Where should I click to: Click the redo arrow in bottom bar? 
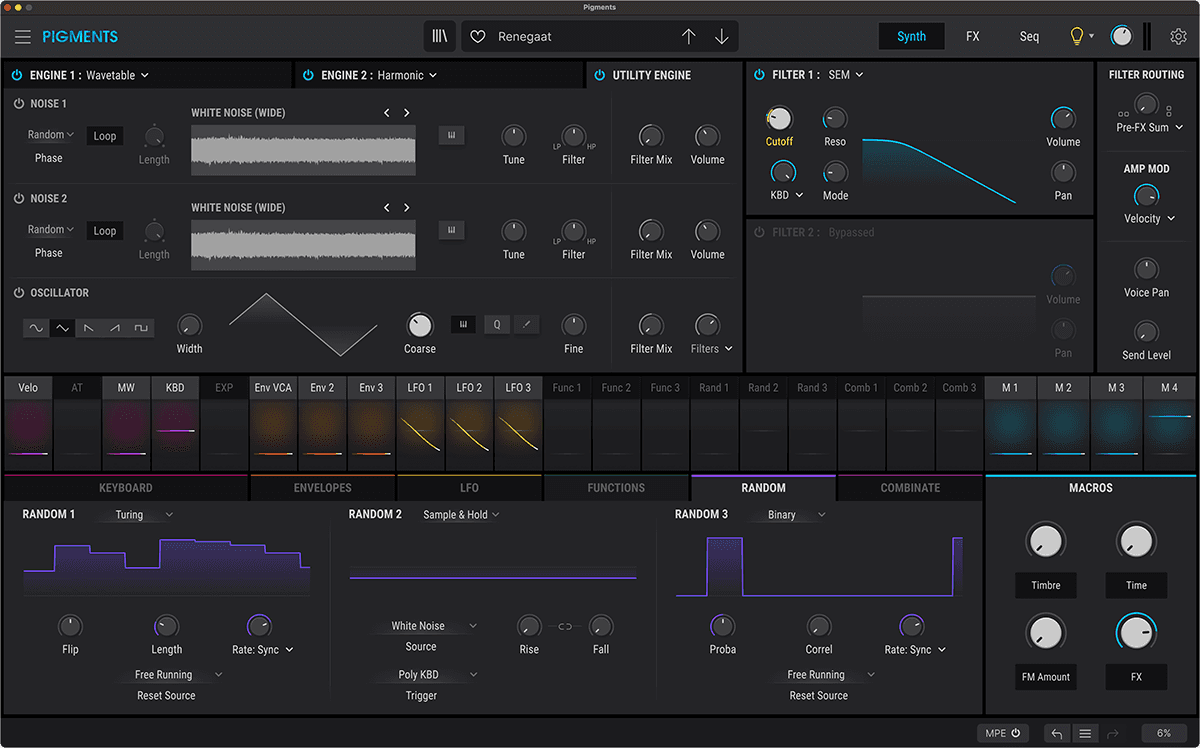[1112, 733]
